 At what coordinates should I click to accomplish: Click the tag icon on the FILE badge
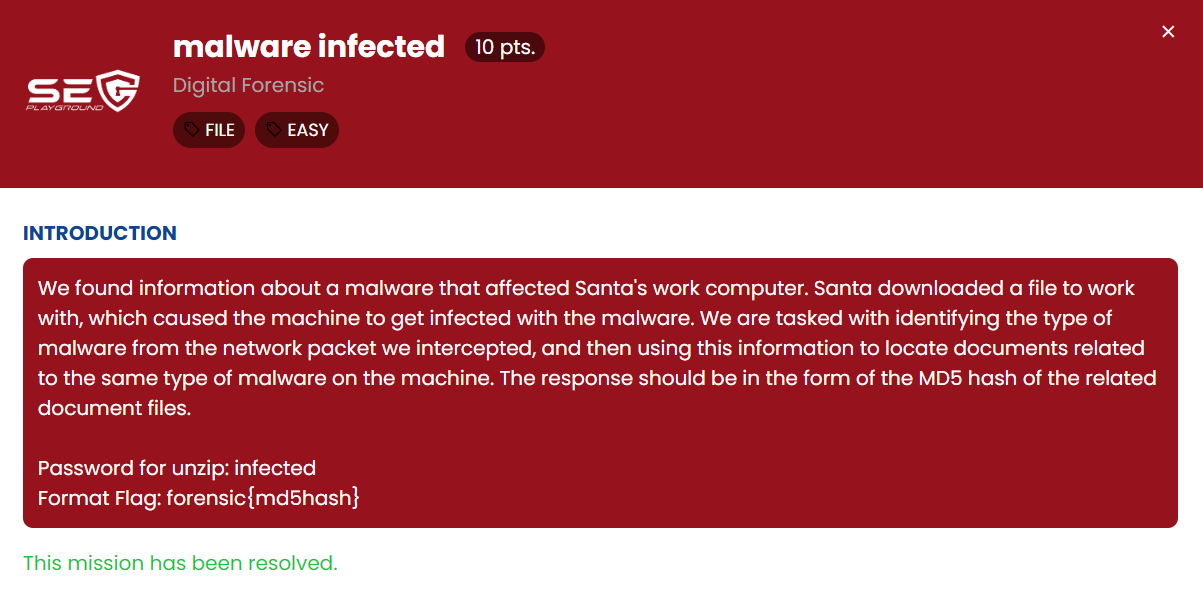[191, 130]
